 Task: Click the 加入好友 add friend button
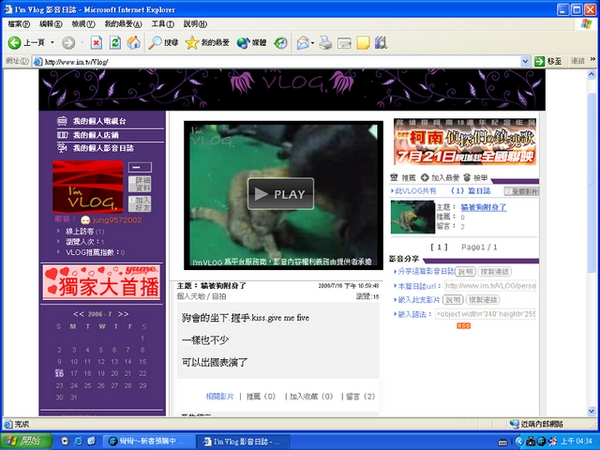140,204
